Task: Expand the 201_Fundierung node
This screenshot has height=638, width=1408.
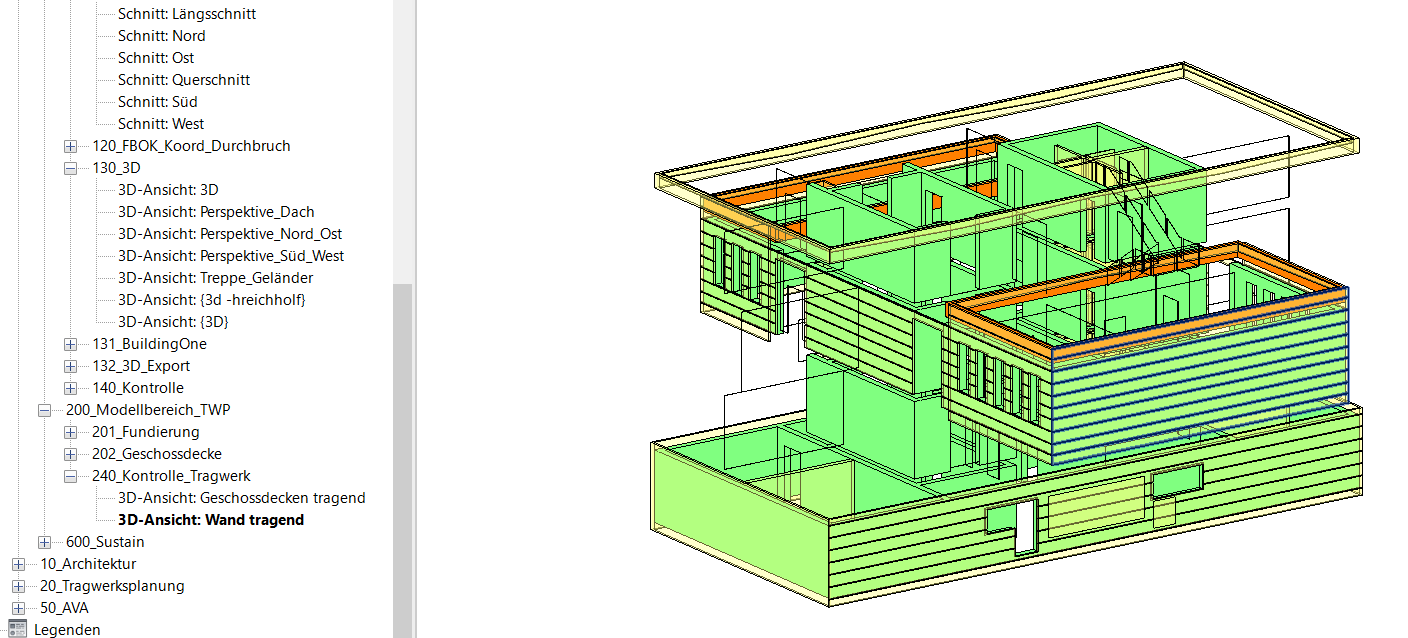Action: (70, 432)
